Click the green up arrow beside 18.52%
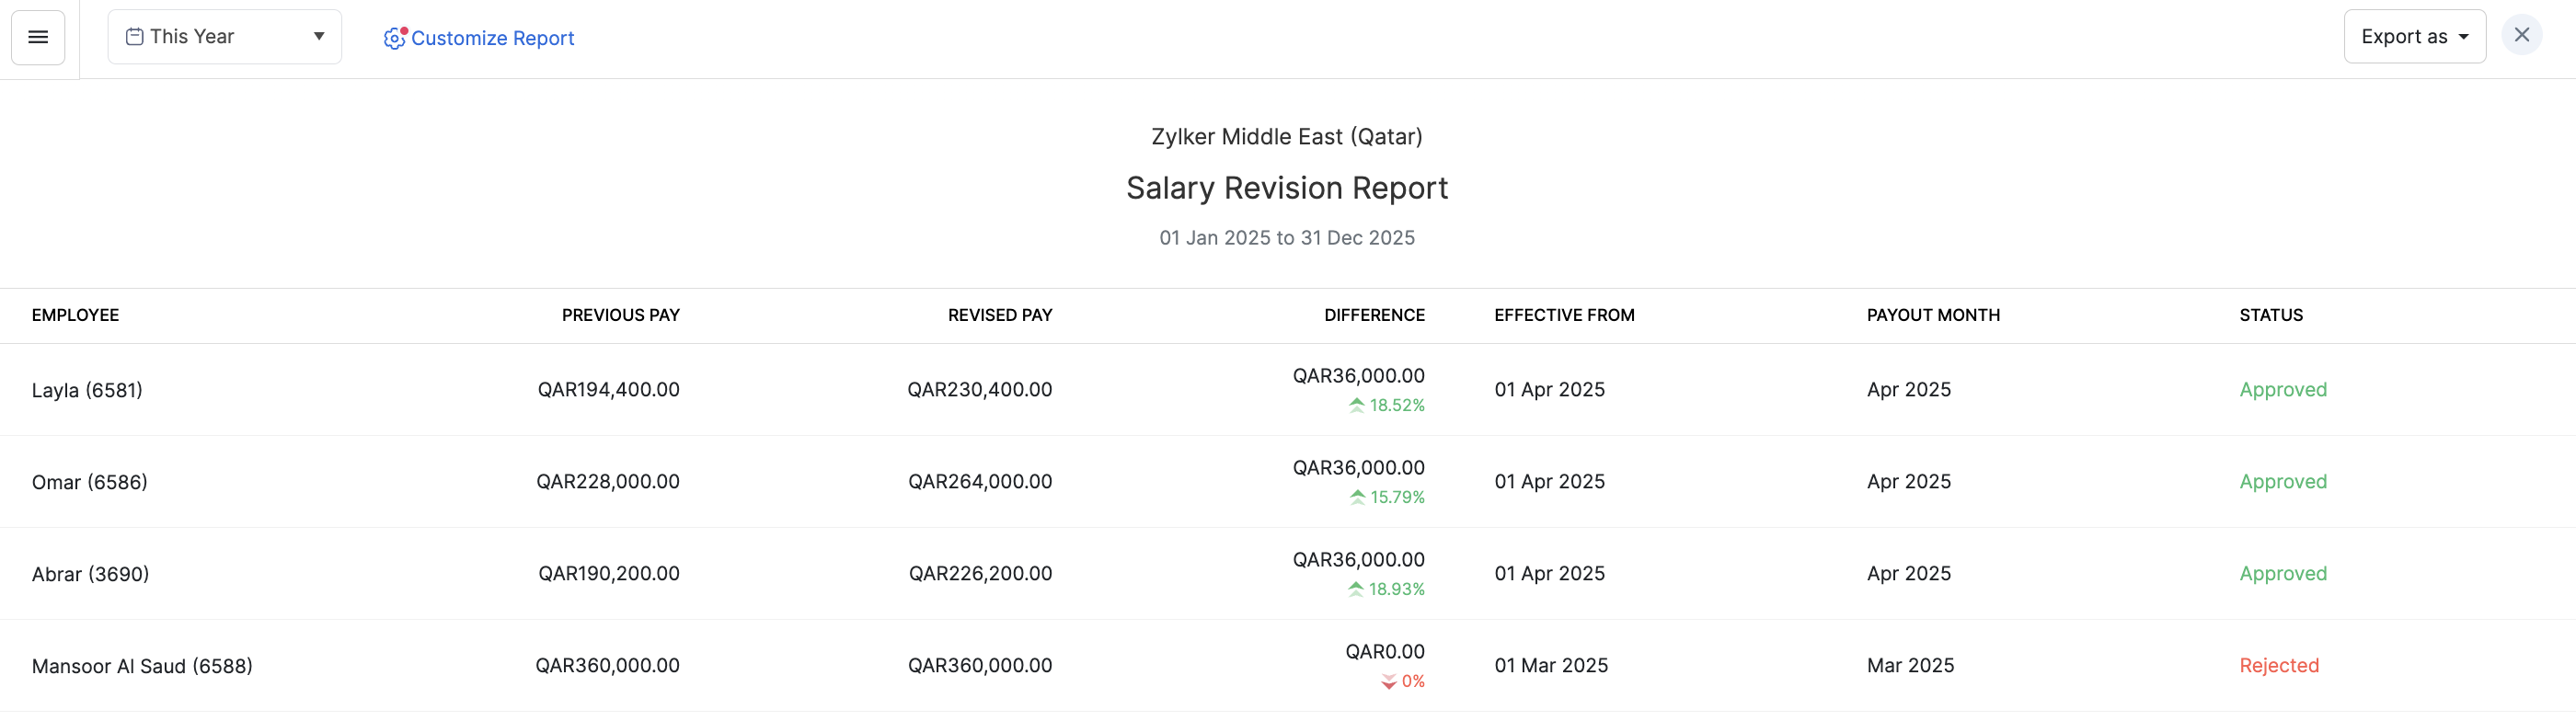 [x=1356, y=405]
